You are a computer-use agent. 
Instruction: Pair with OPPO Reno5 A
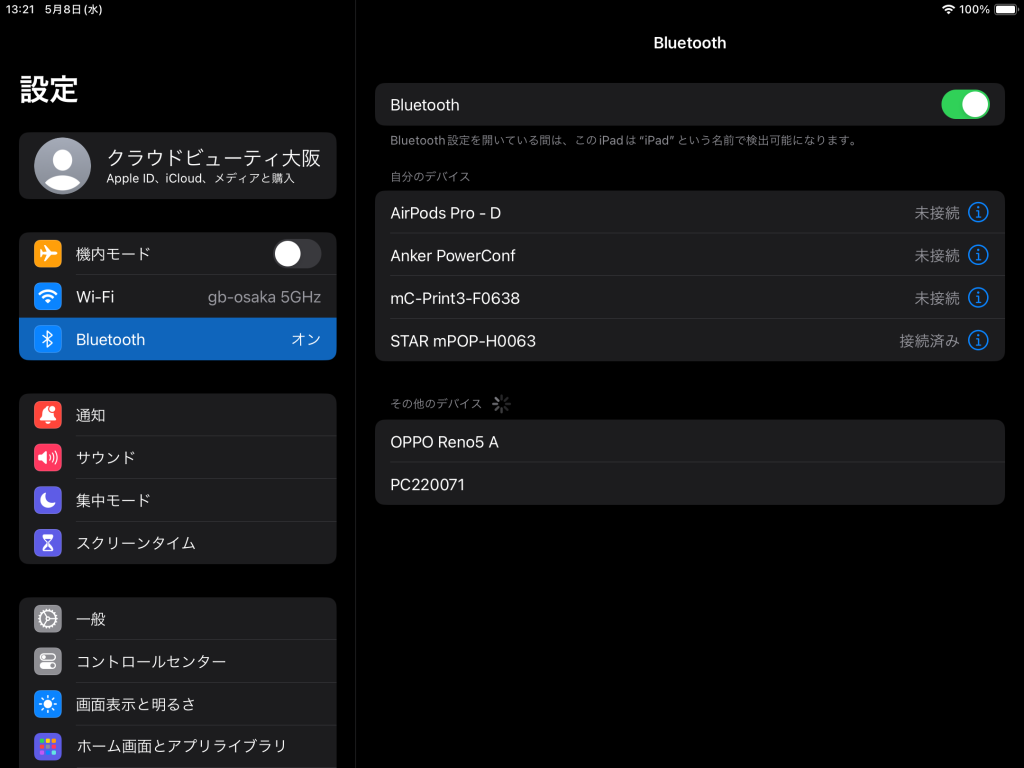click(x=688, y=442)
